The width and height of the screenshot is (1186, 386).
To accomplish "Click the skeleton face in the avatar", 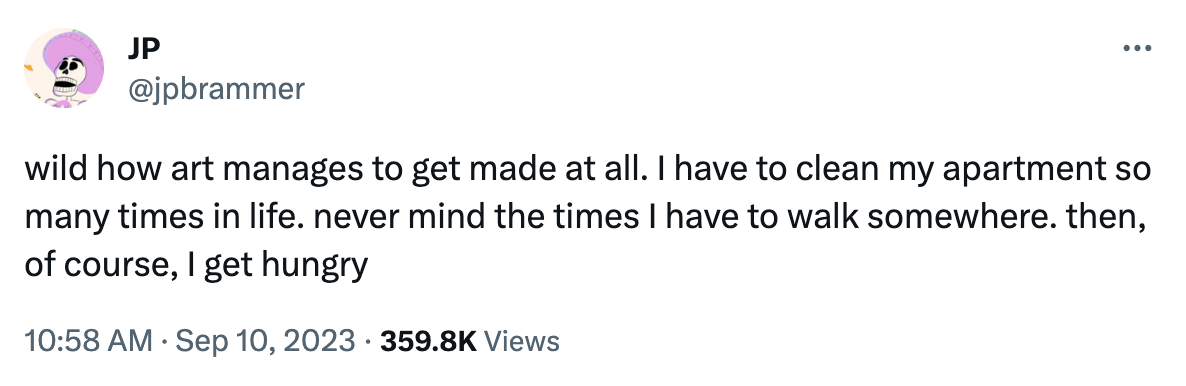I will click(67, 73).
